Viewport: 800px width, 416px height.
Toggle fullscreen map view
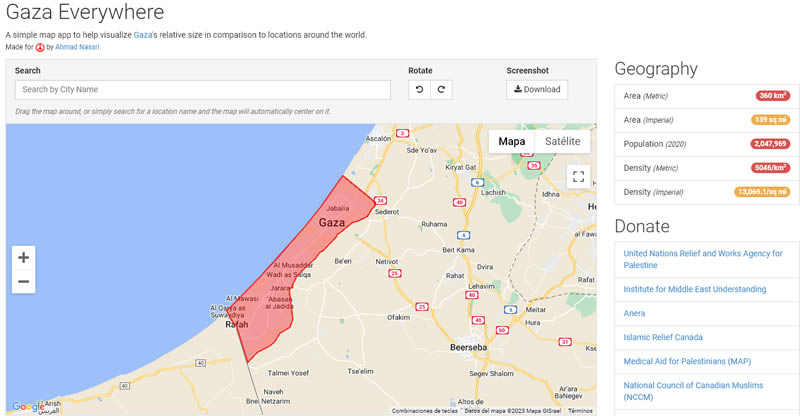(x=578, y=177)
